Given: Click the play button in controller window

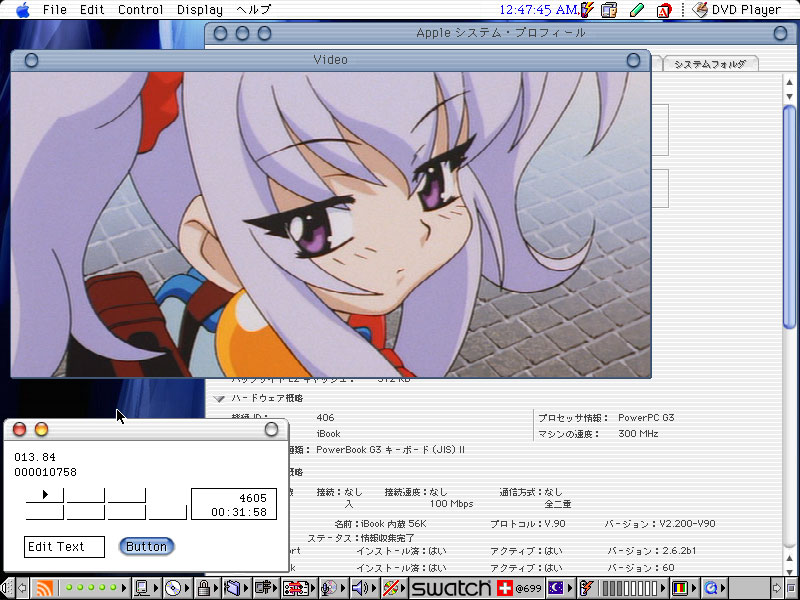Looking at the screenshot, I should [45, 494].
